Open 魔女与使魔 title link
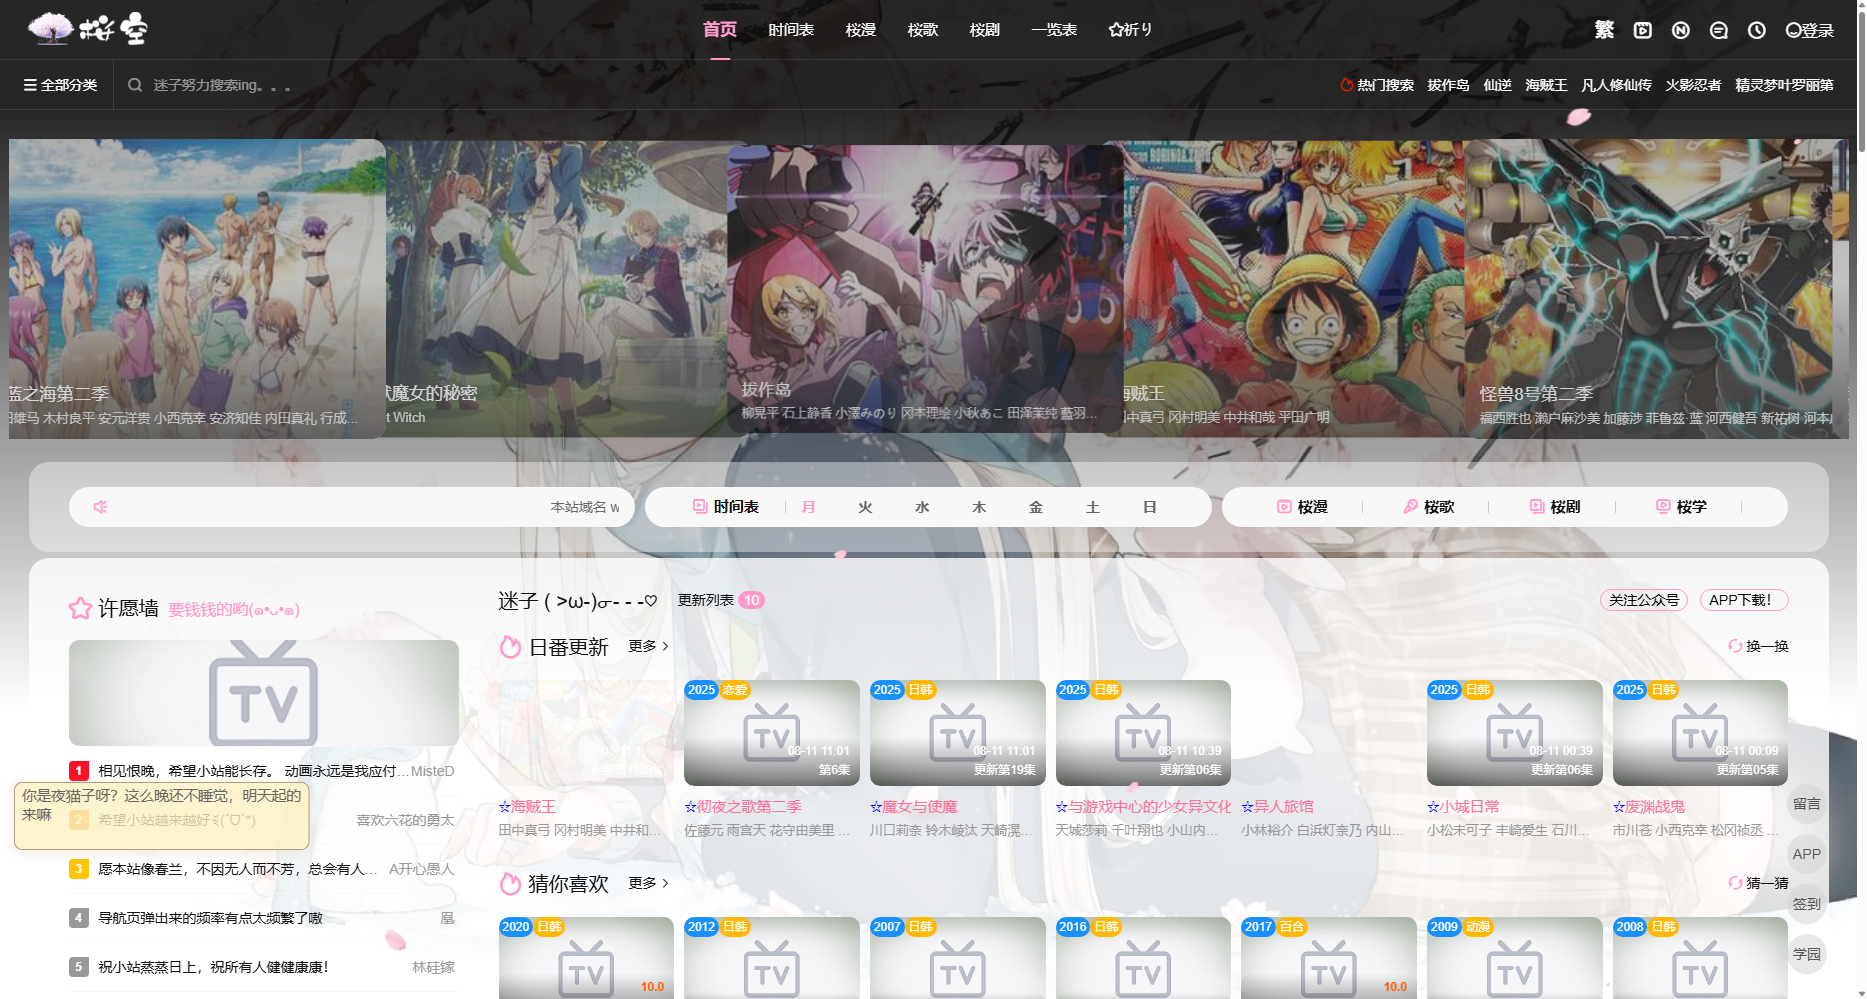1867x999 pixels. [913, 806]
